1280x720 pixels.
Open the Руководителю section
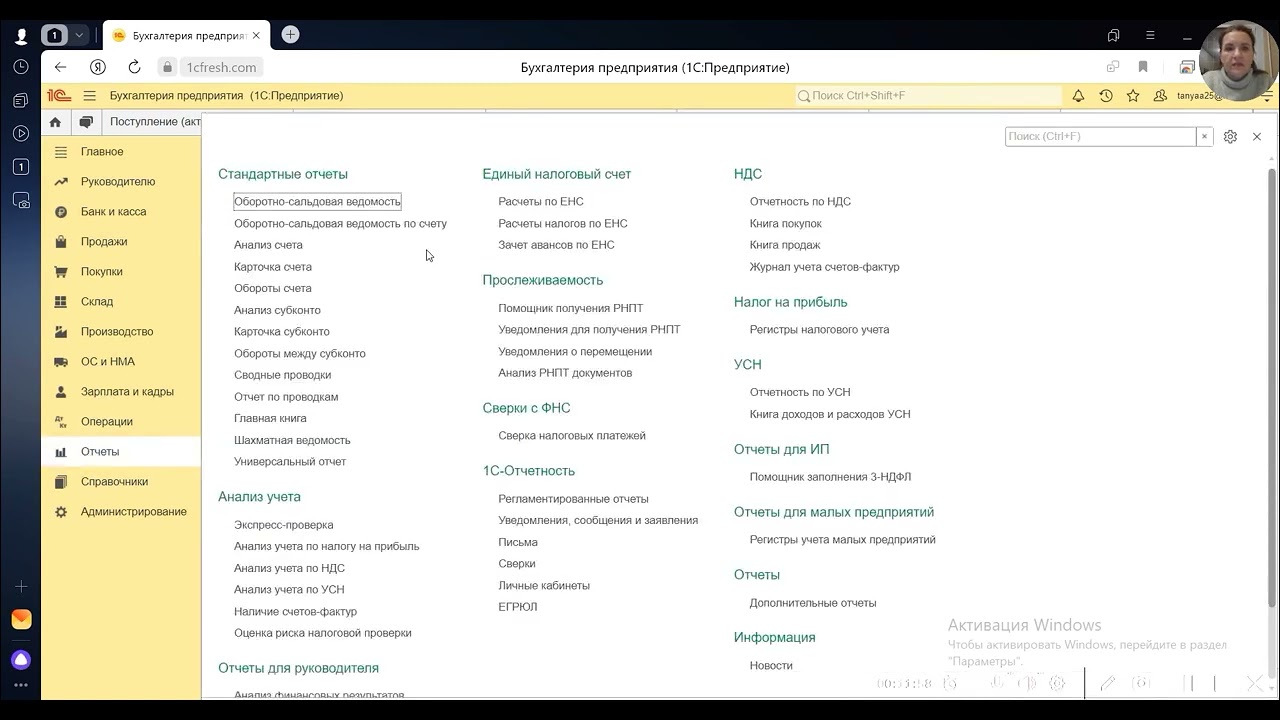tap(121, 182)
